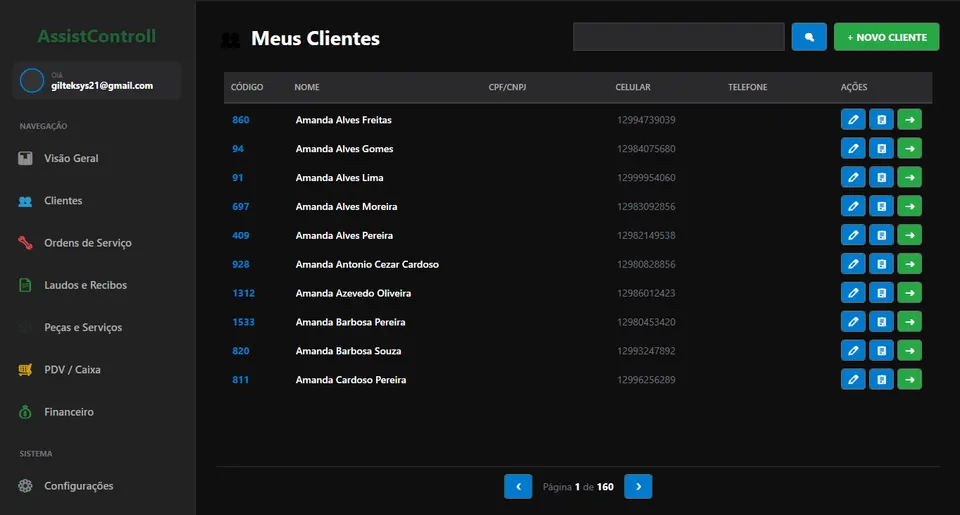Click green arrow for Amanda Alves Pereira

910,235
